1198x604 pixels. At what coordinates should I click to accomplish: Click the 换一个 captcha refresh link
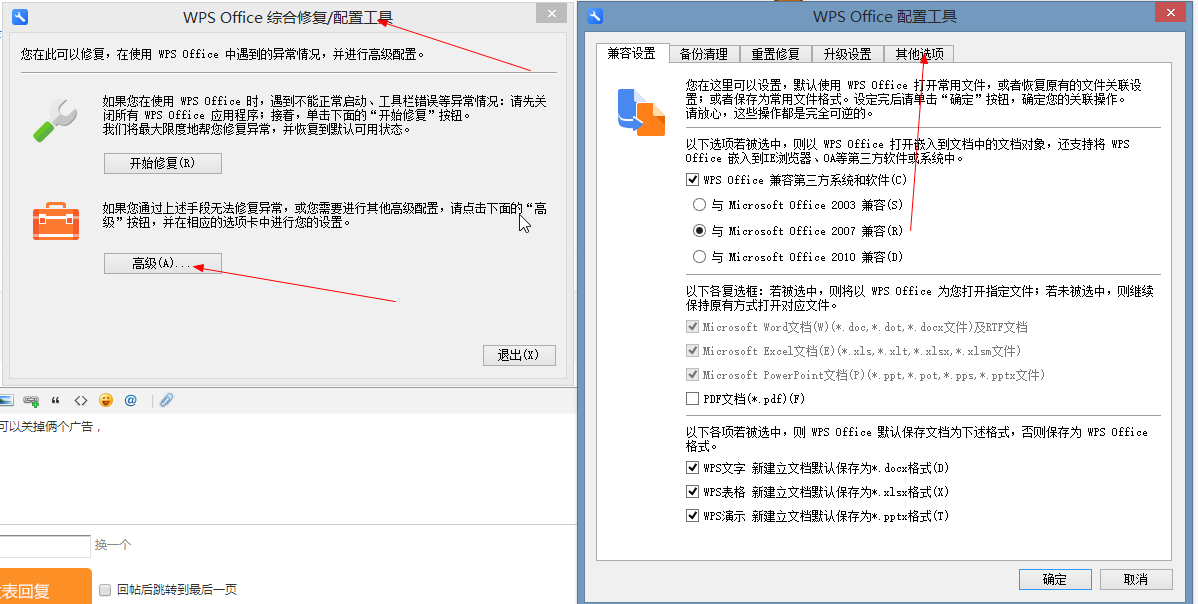tap(113, 545)
